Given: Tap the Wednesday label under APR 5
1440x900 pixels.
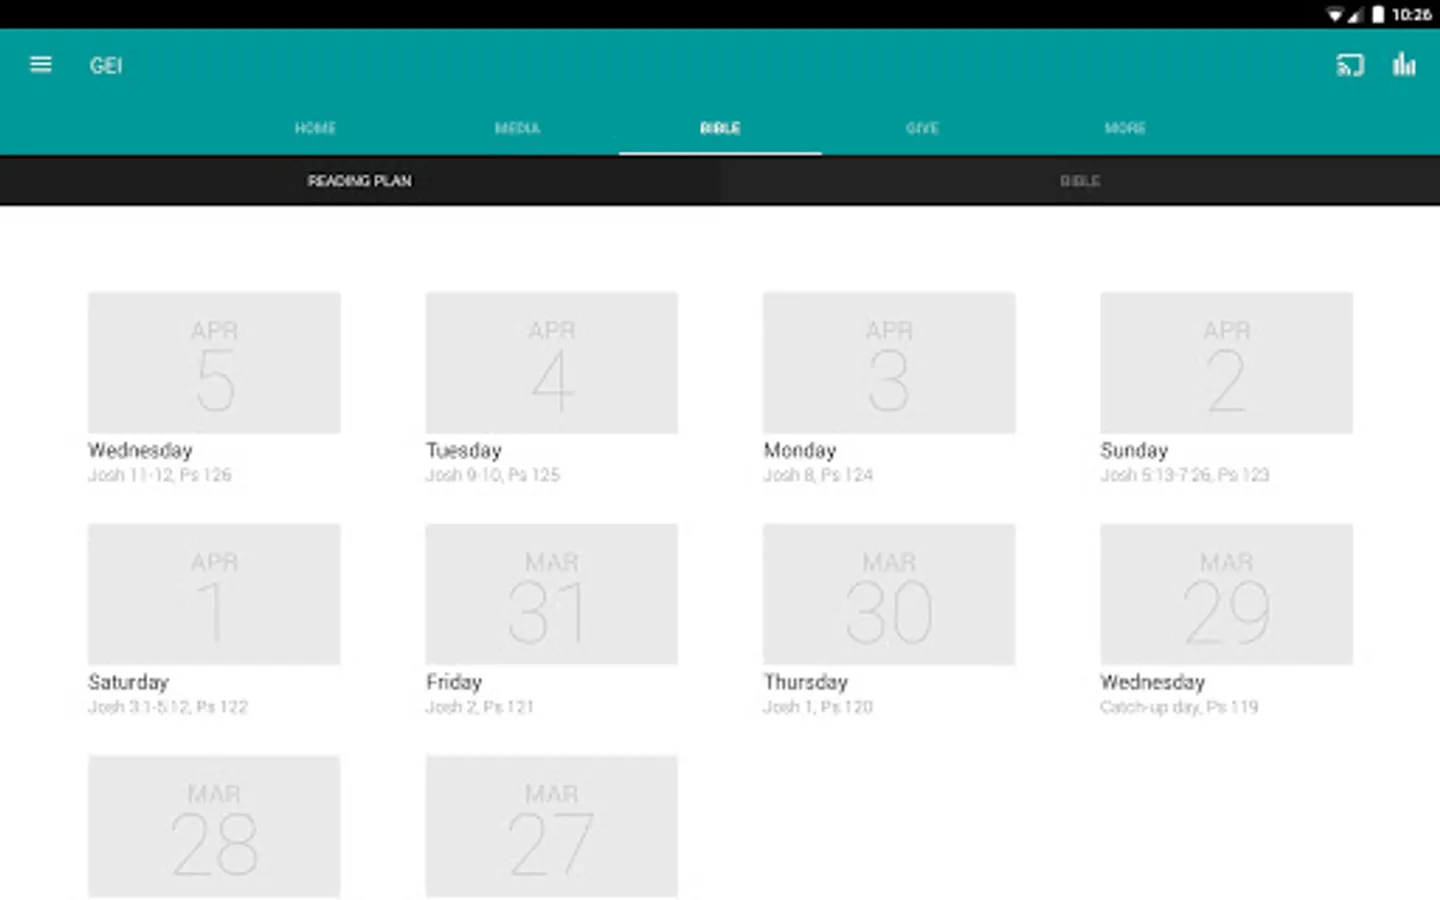Looking at the screenshot, I should [x=141, y=451].
